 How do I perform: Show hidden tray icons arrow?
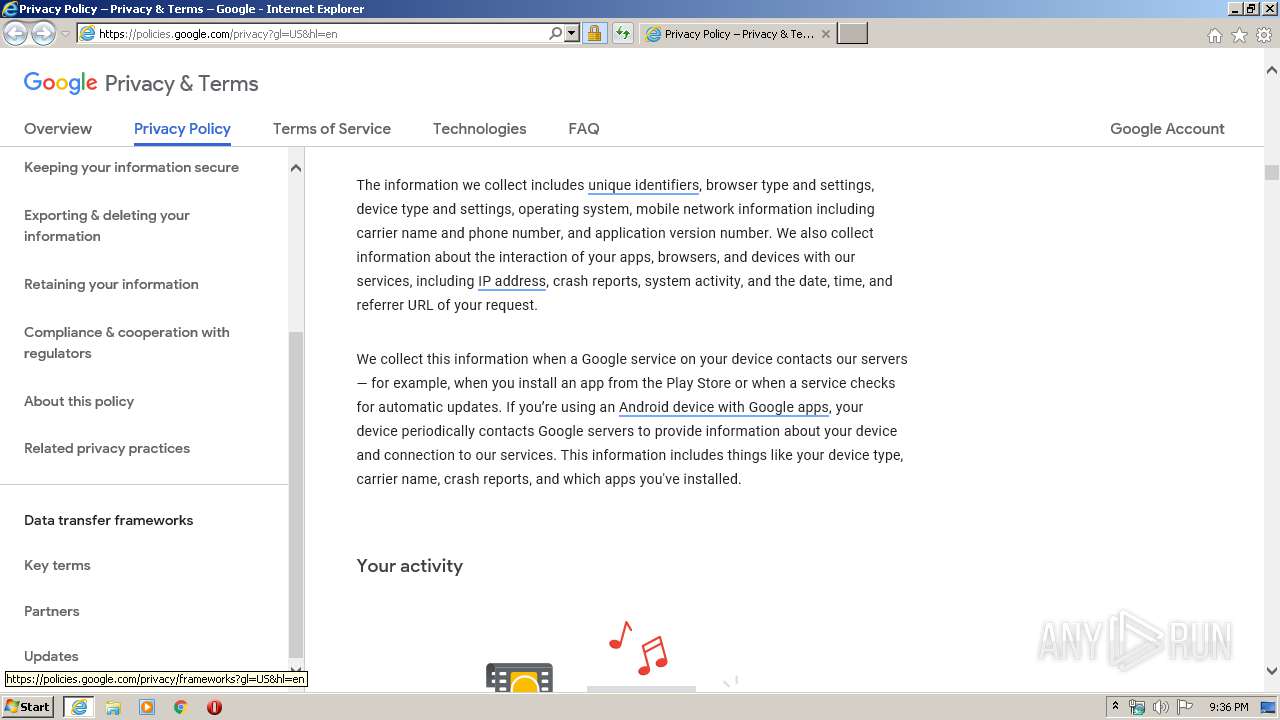[1115, 706]
